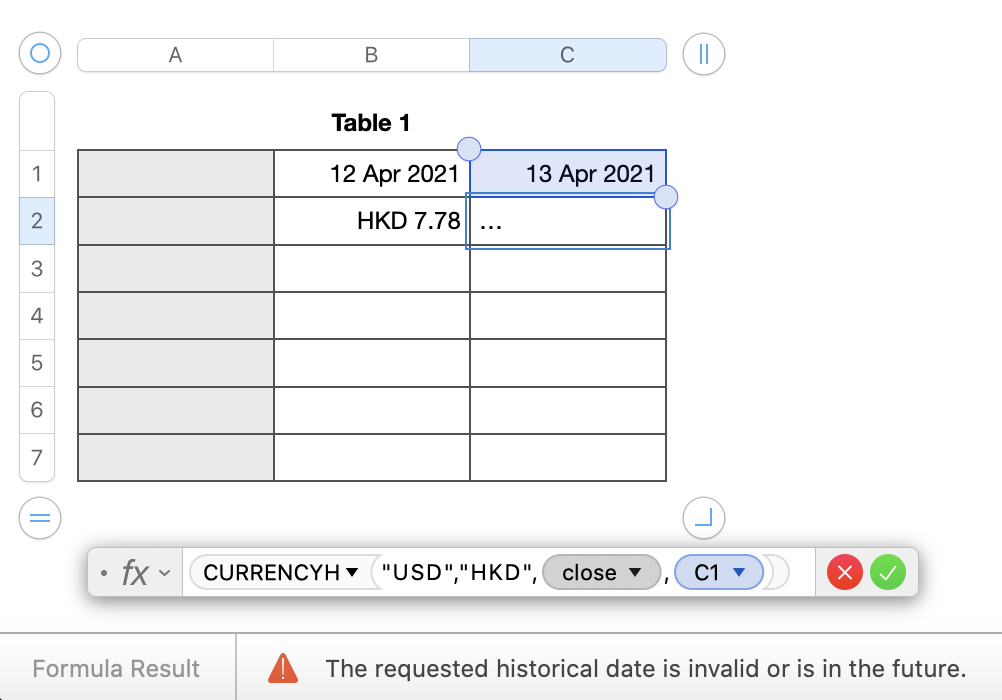Click the red warning triangle icon
Image resolution: width=1002 pixels, height=700 pixels.
click(x=283, y=668)
